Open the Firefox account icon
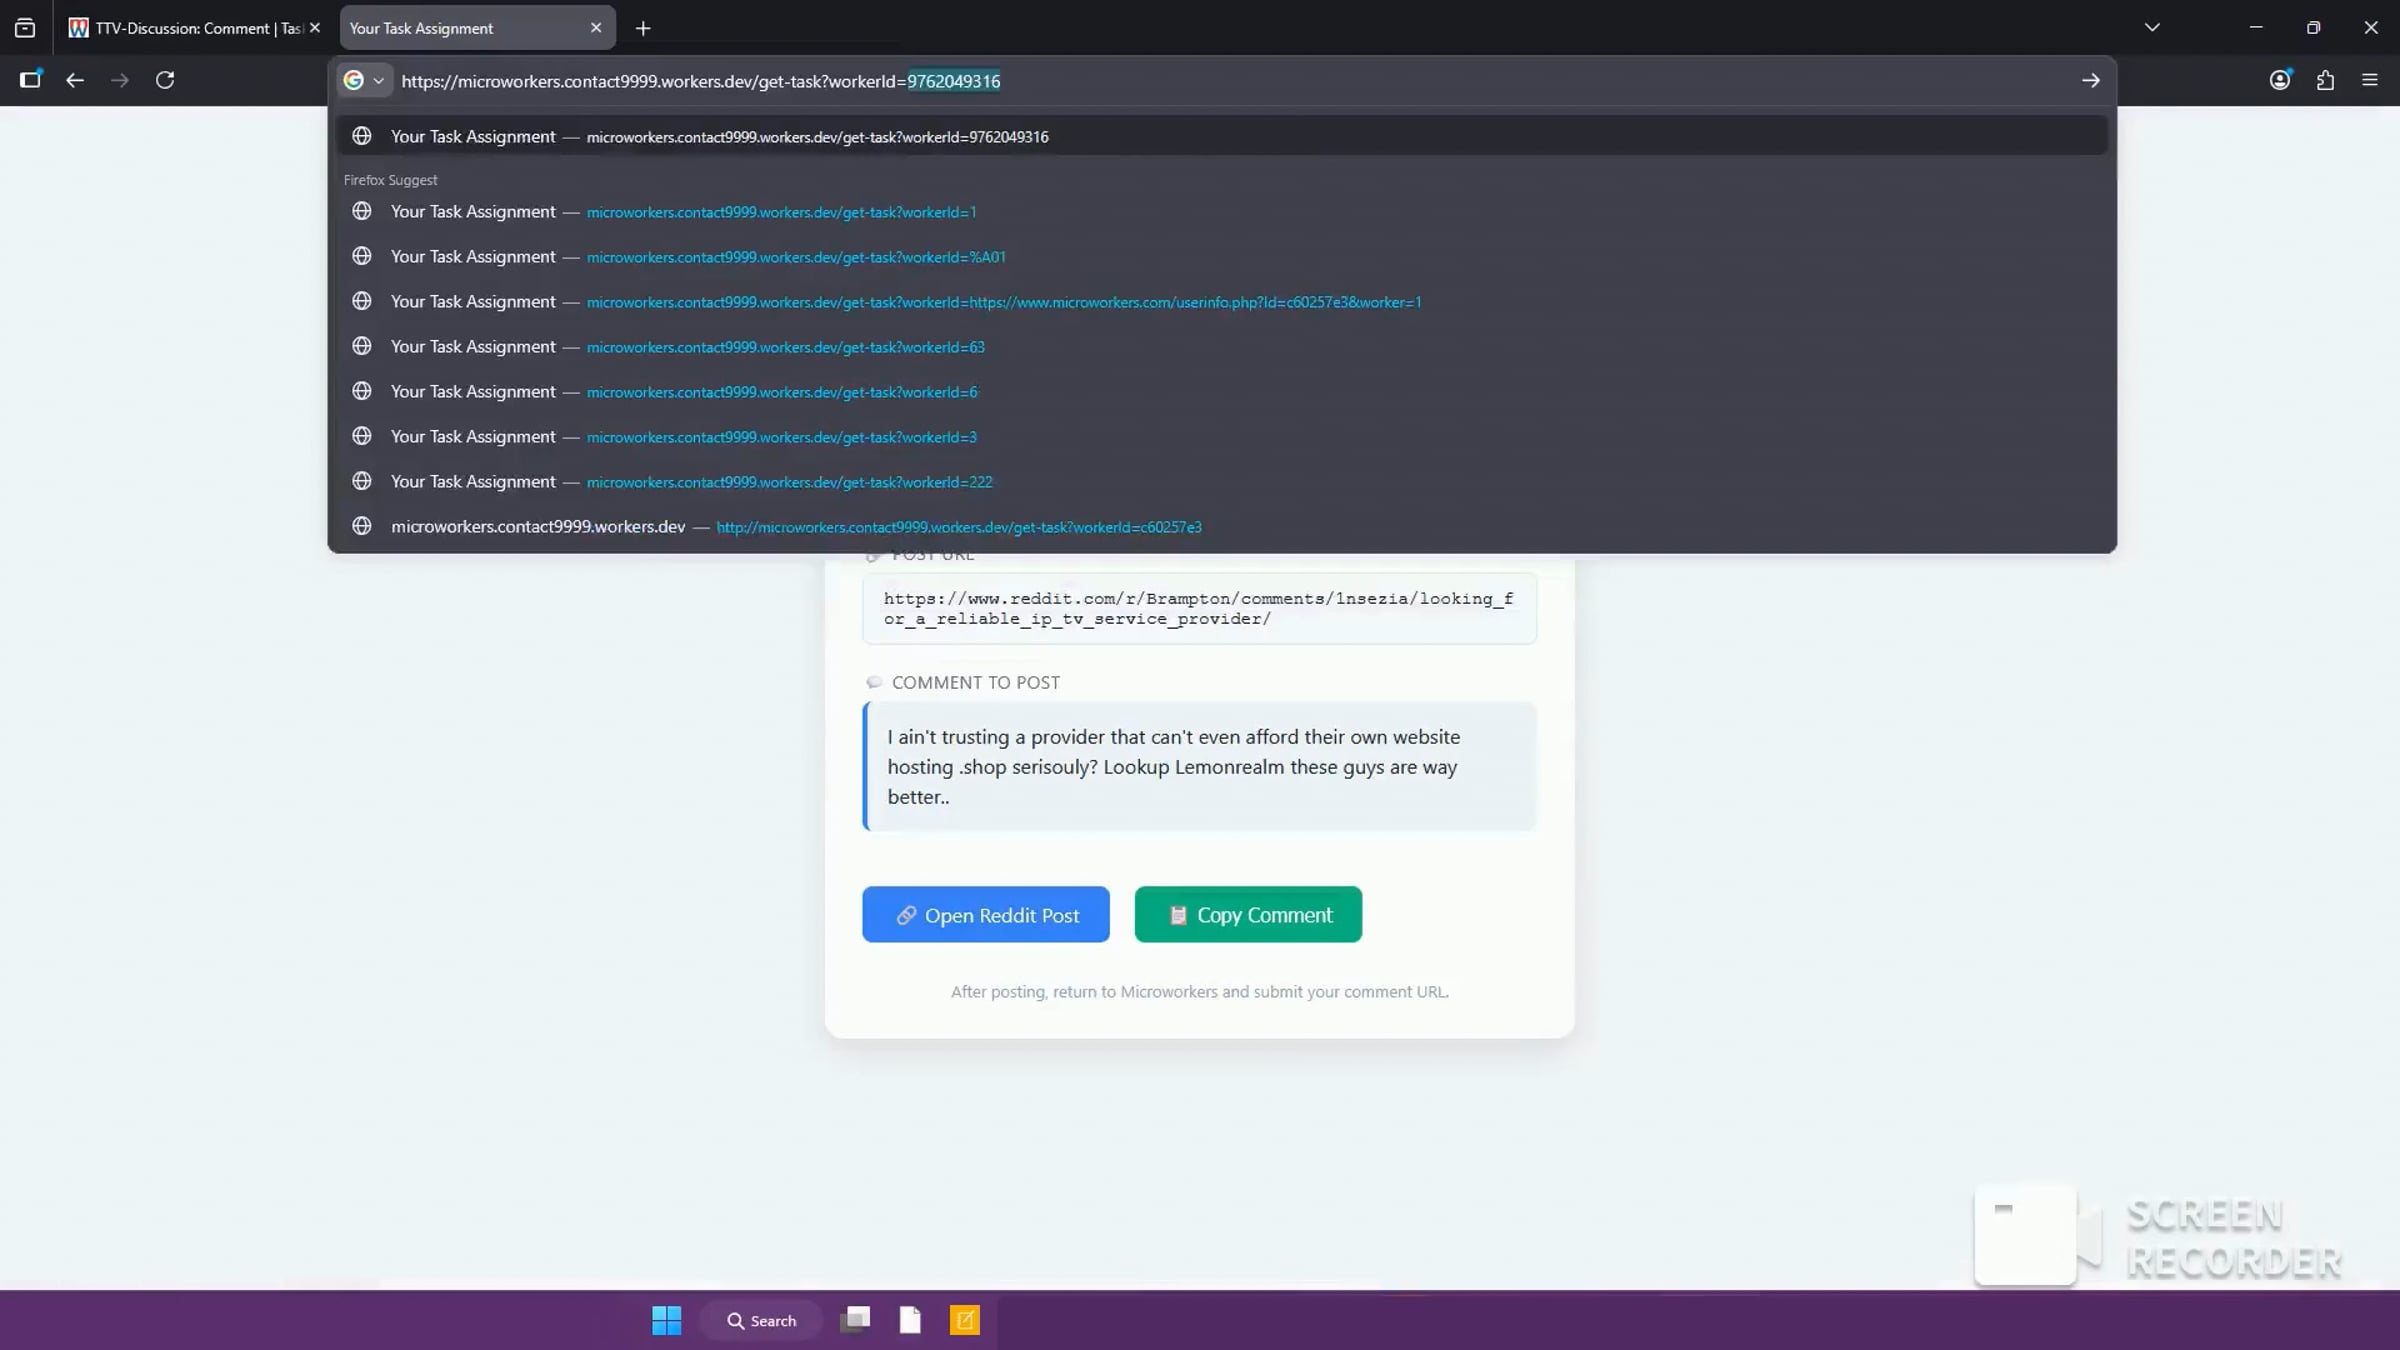 point(2280,80)
